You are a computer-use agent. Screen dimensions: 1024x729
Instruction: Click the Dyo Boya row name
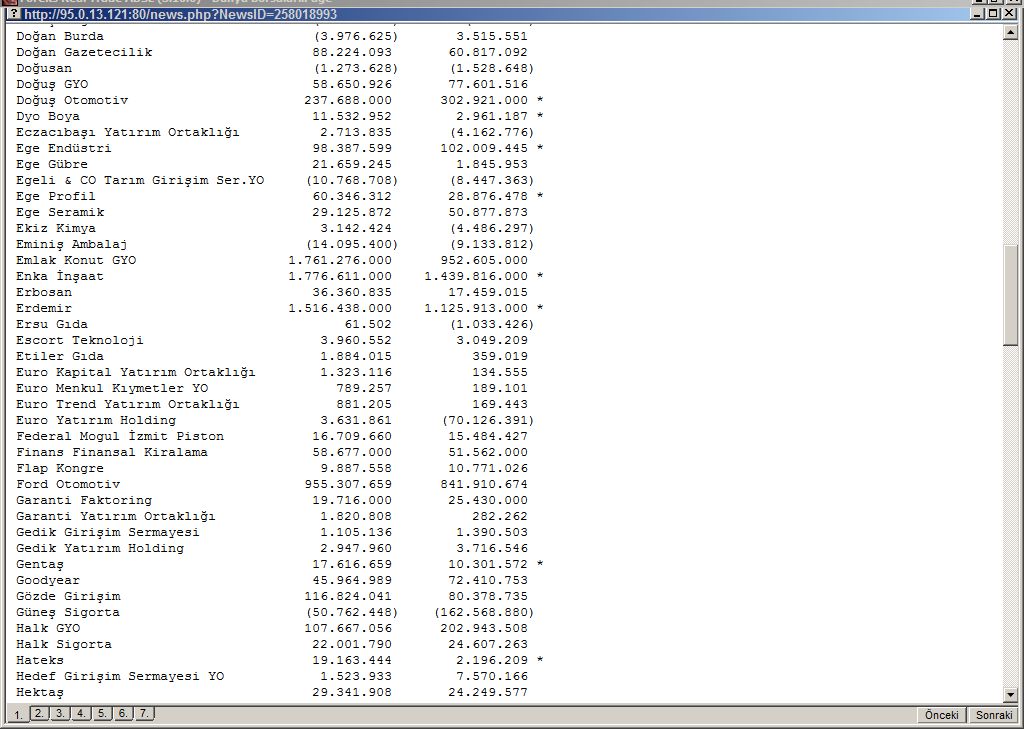tap(48, 116)
